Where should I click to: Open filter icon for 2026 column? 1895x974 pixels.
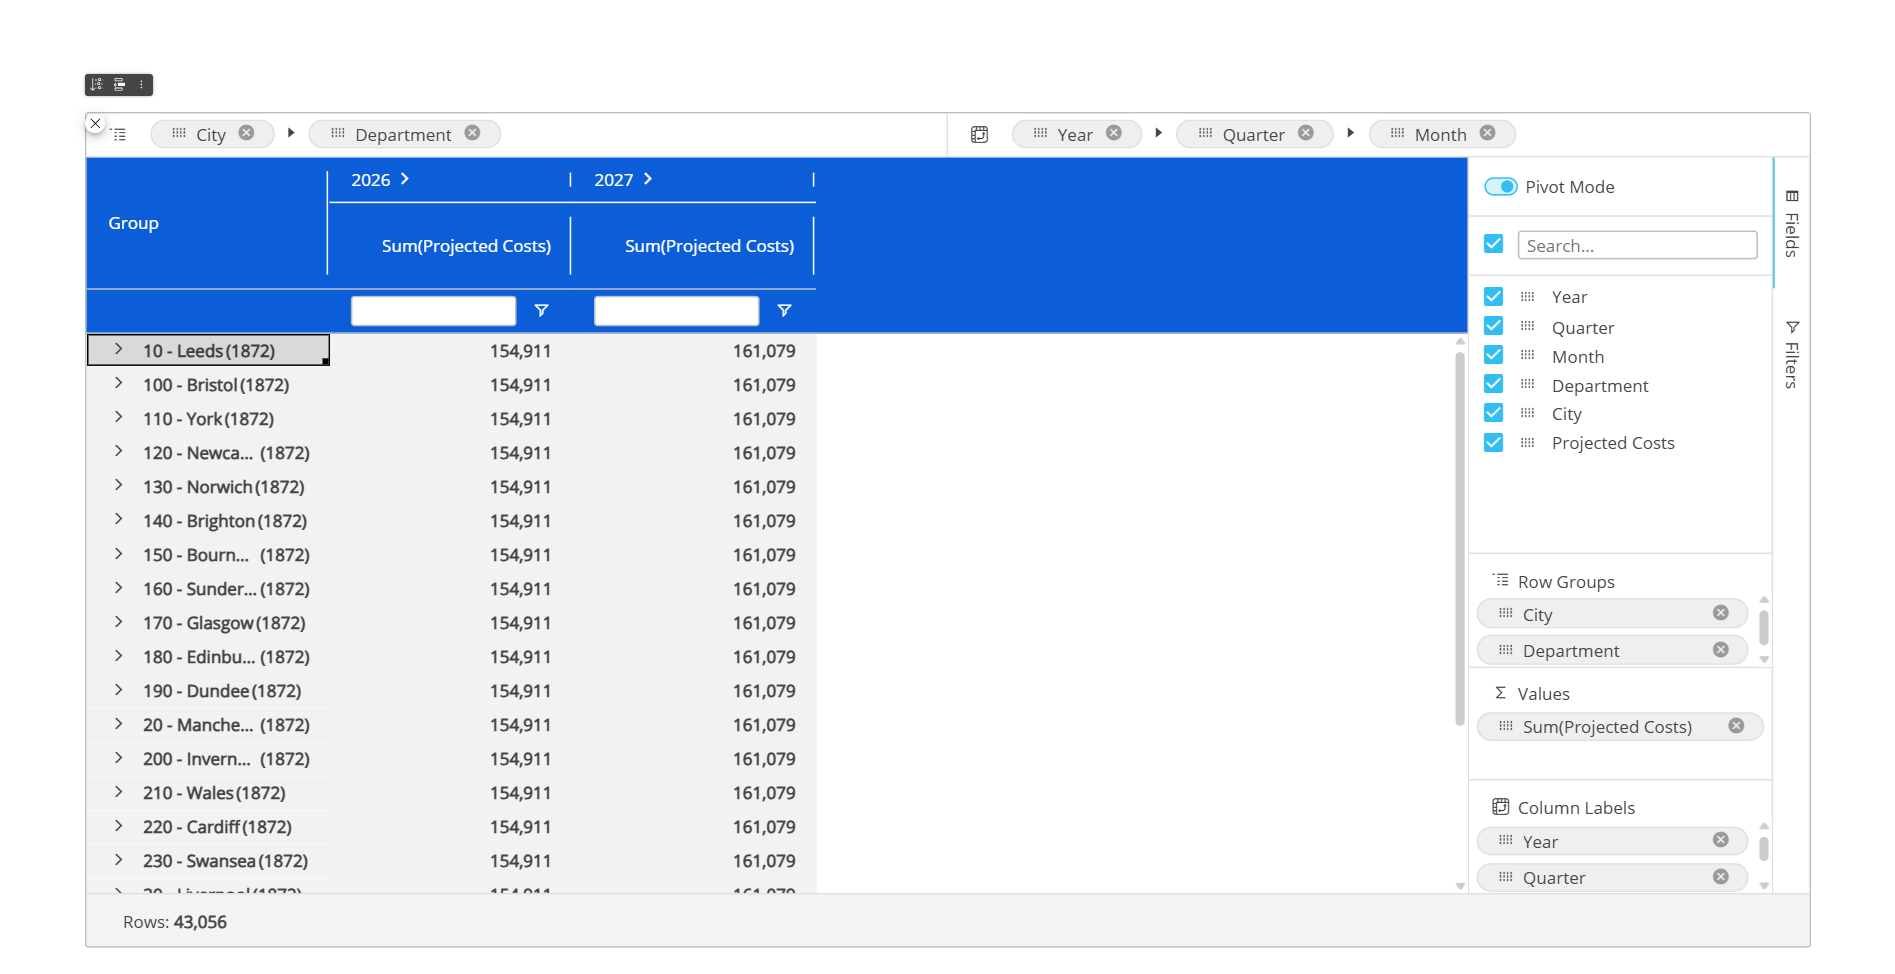541,311
